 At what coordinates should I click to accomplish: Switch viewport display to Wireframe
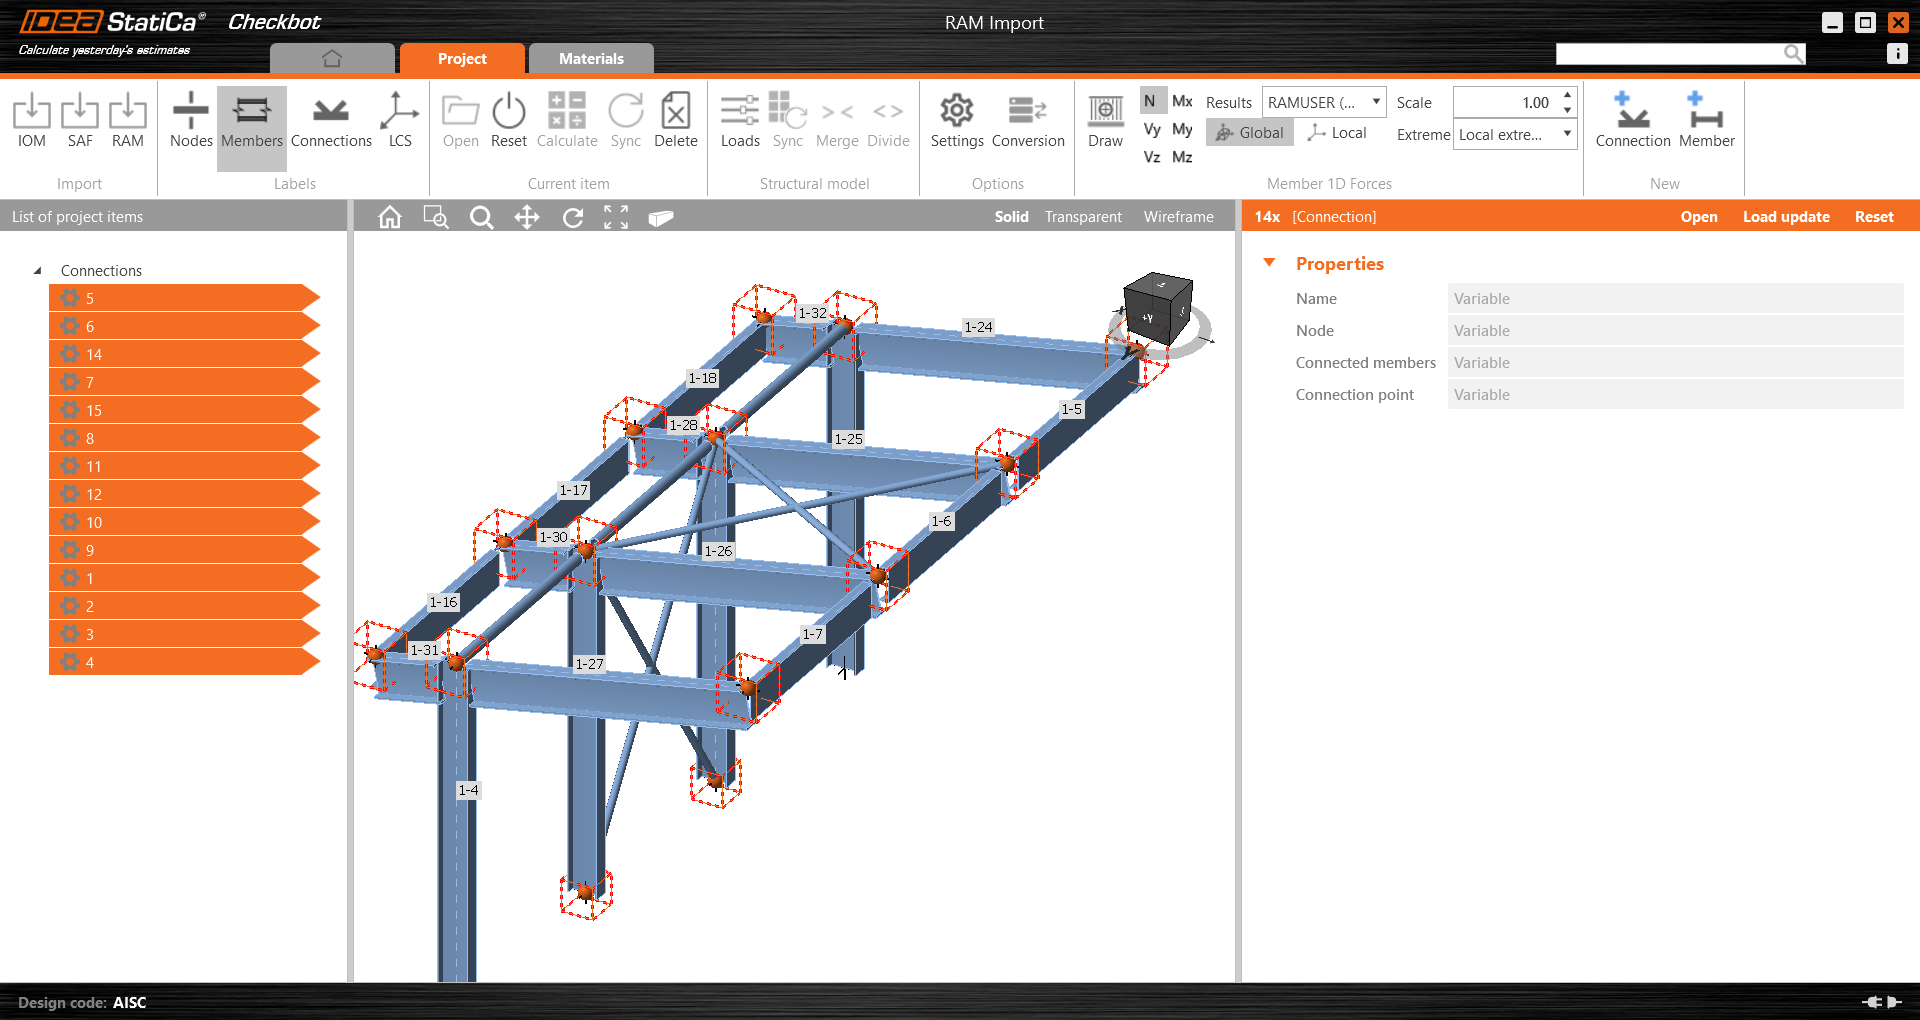tap(1178, 216)
